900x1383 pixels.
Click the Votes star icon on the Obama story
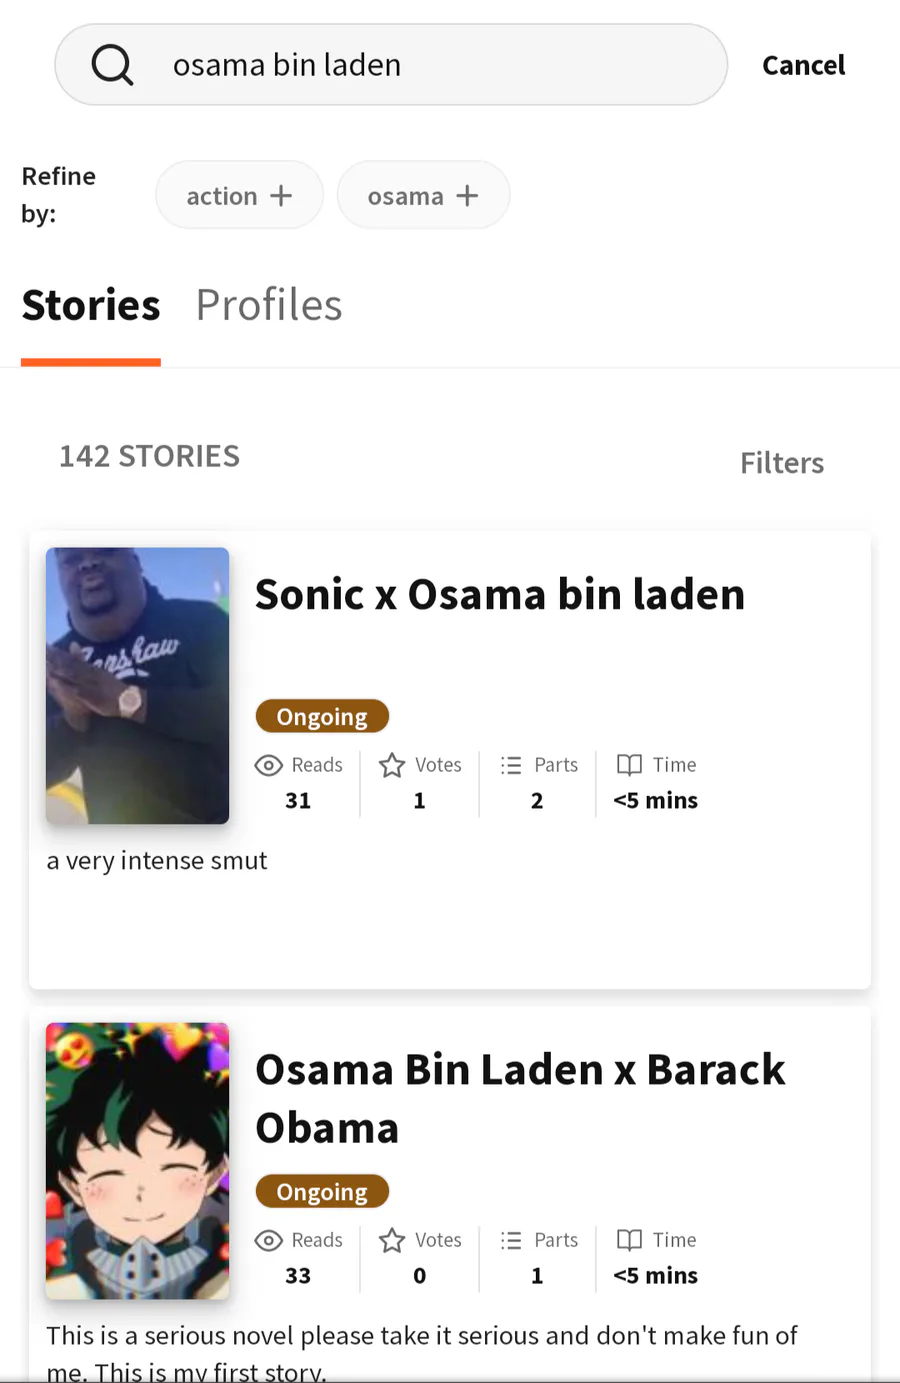coord(392,1240)
